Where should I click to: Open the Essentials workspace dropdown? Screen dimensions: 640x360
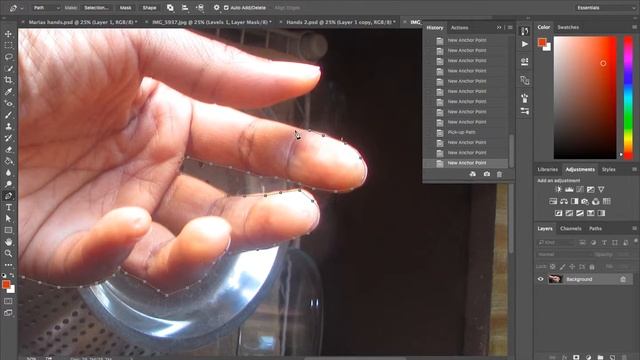tap(605, 8)
